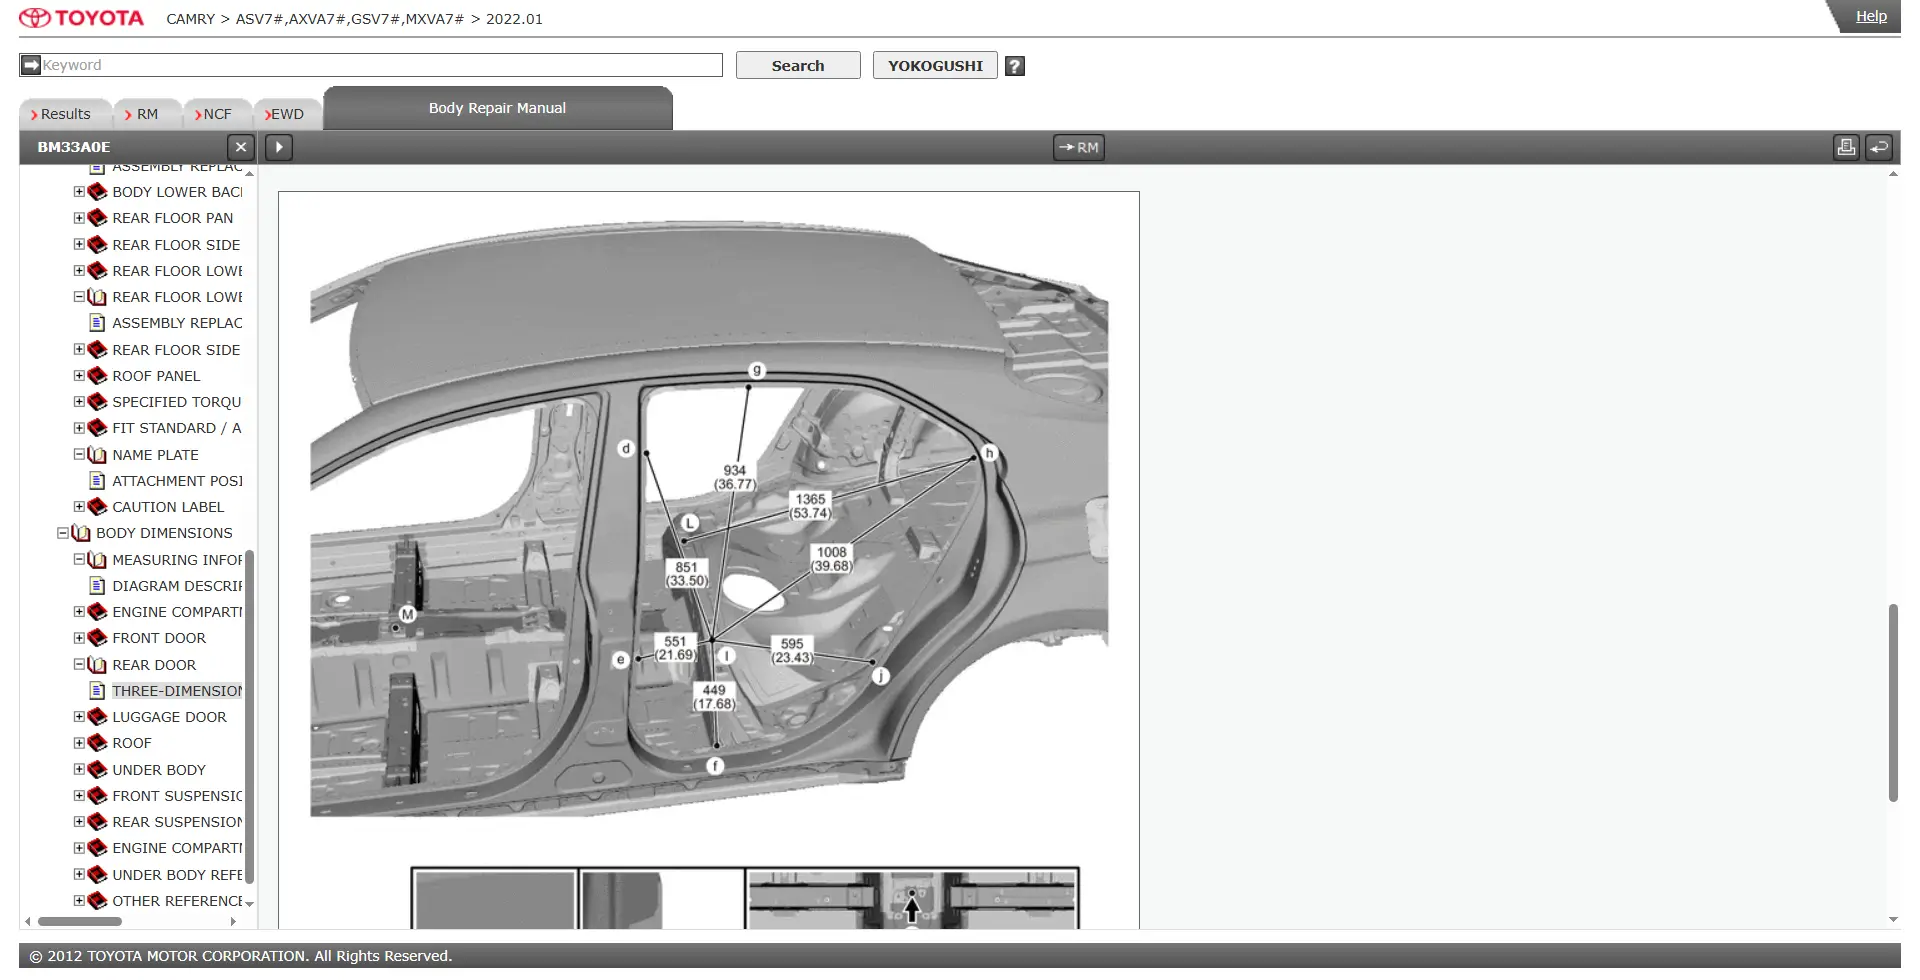Select the FRONT DOOR tree item
Viewport: 1920px width, 980px height.
(159, 638)
